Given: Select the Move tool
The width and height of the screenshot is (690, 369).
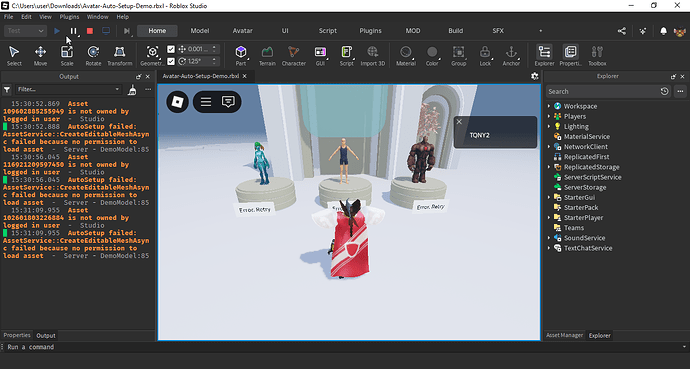Looking at the screenshot, I should (x=40, y=55).
